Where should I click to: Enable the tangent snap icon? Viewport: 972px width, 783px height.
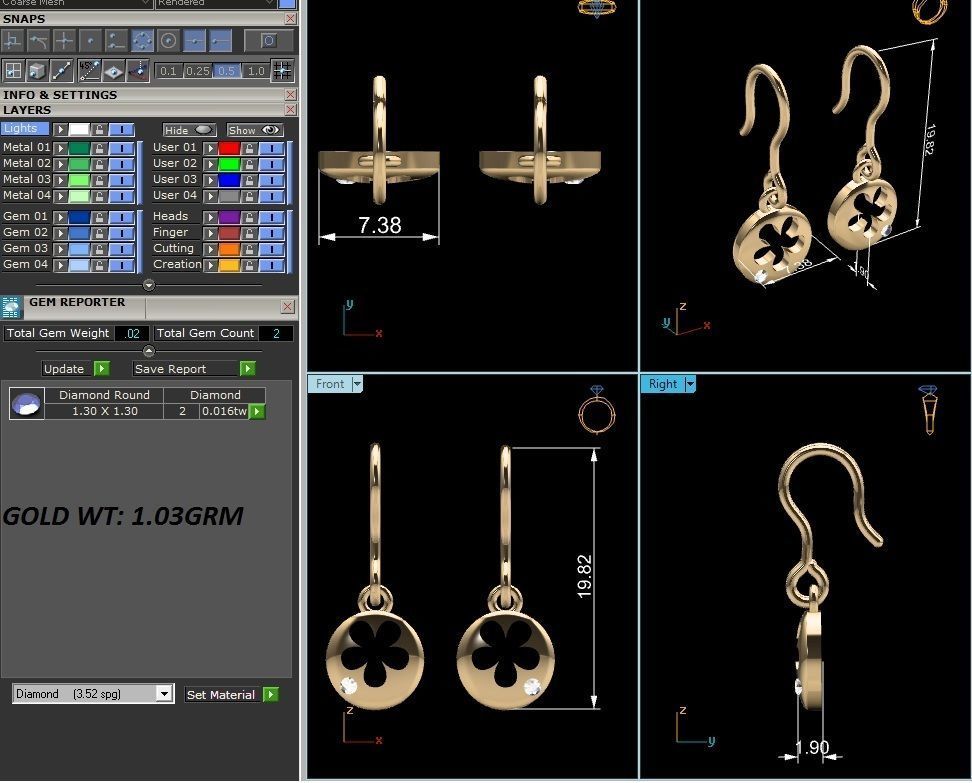[x=38, y=42]
